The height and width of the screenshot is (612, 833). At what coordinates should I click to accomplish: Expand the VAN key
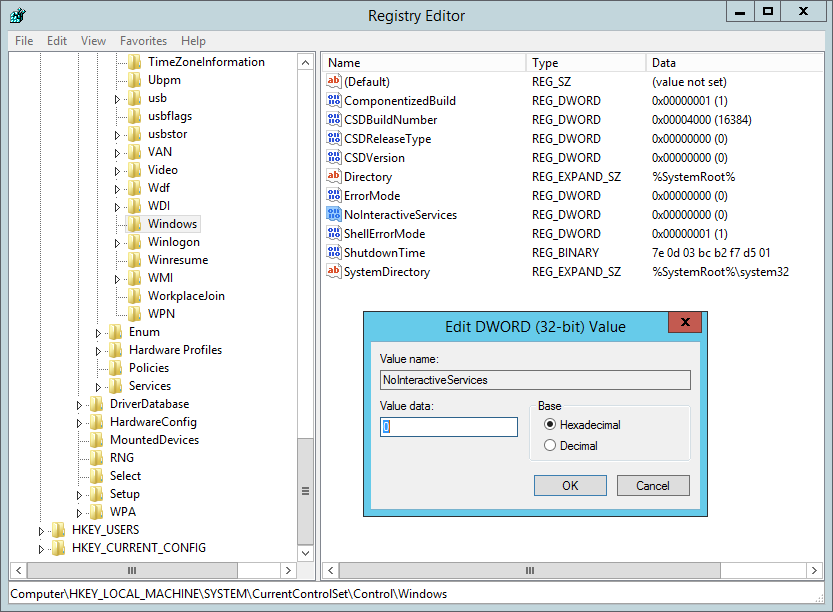(x=117, y=154)
